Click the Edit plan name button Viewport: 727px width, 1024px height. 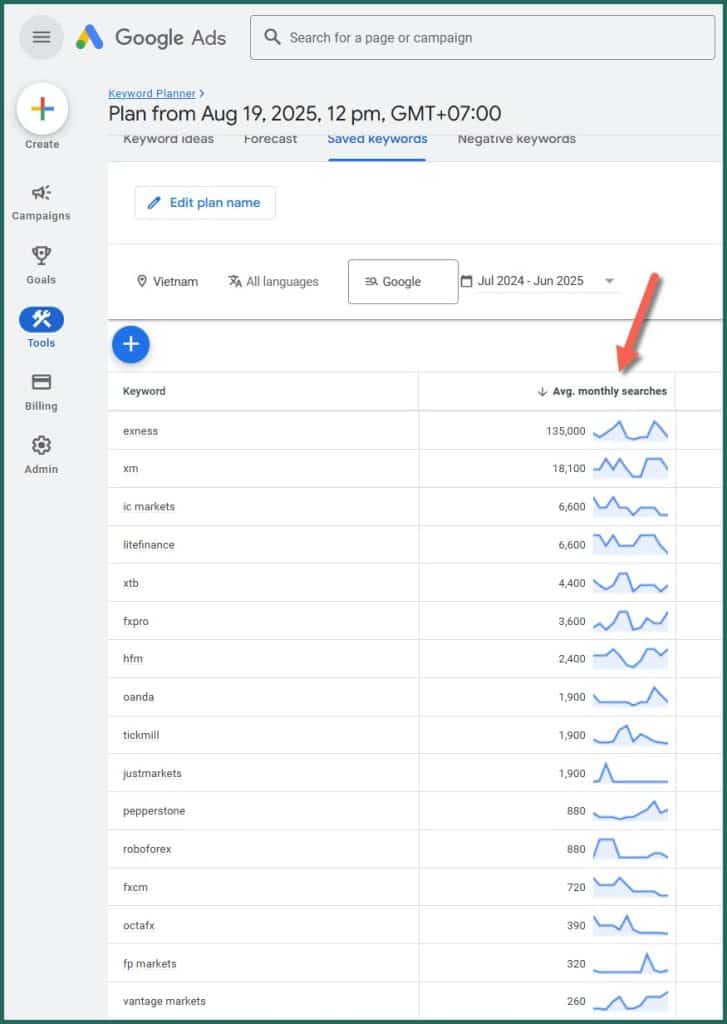click(205, 203)
